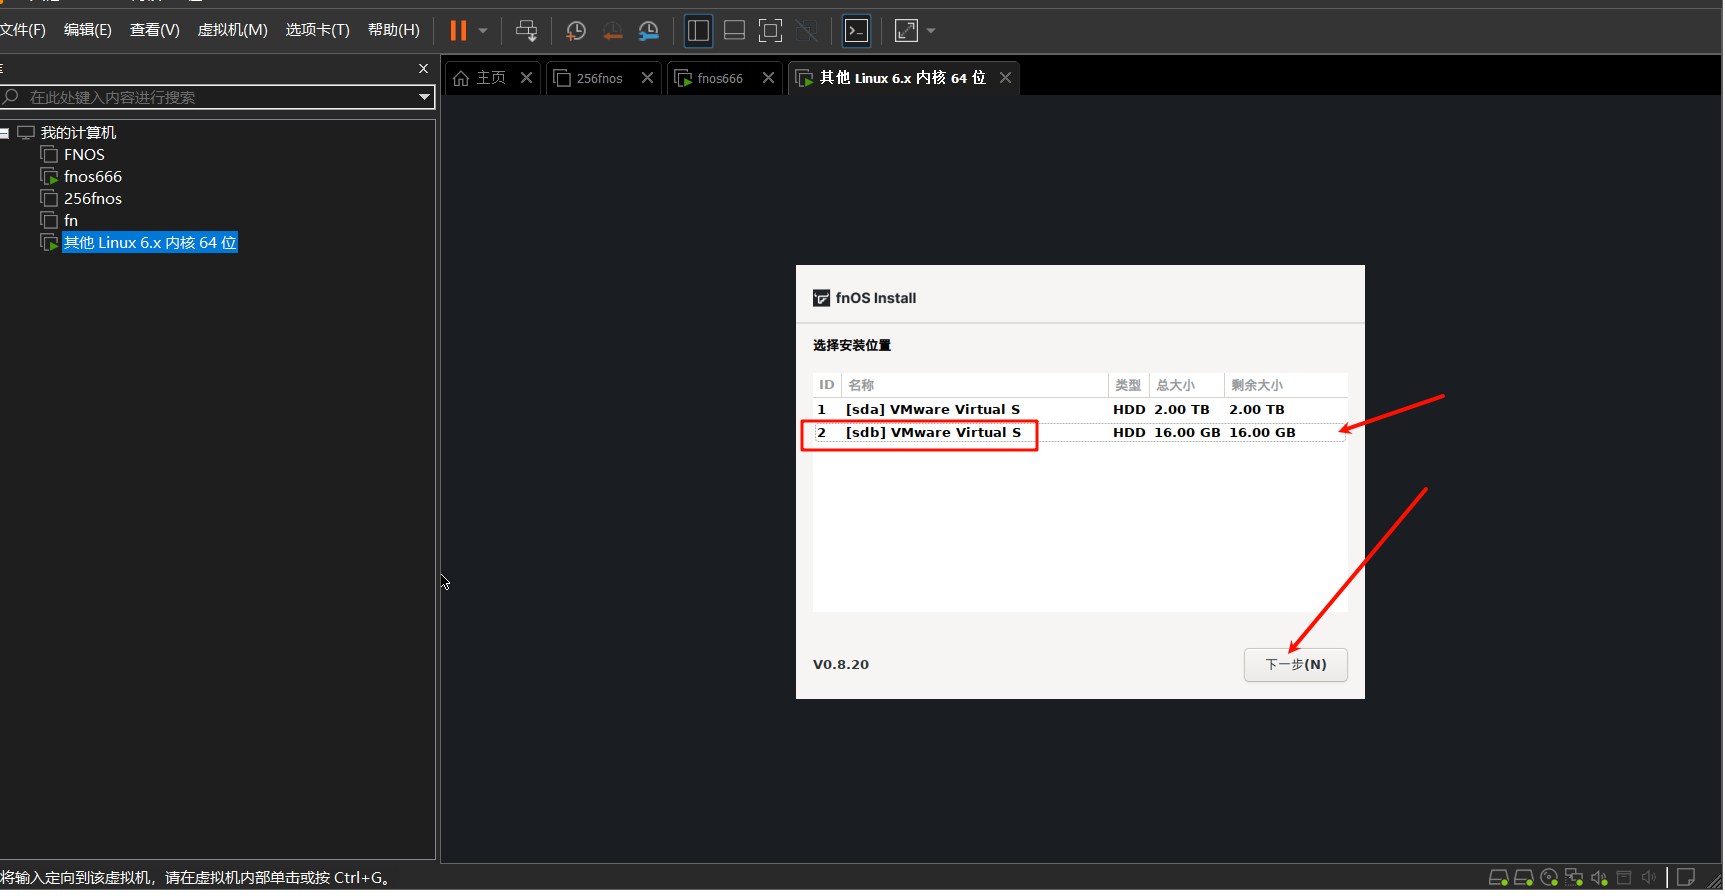The width and height of the screenshot is (1725, 896).
Task: Open the 虚拟机(M) menu
Action: (233, 30)
